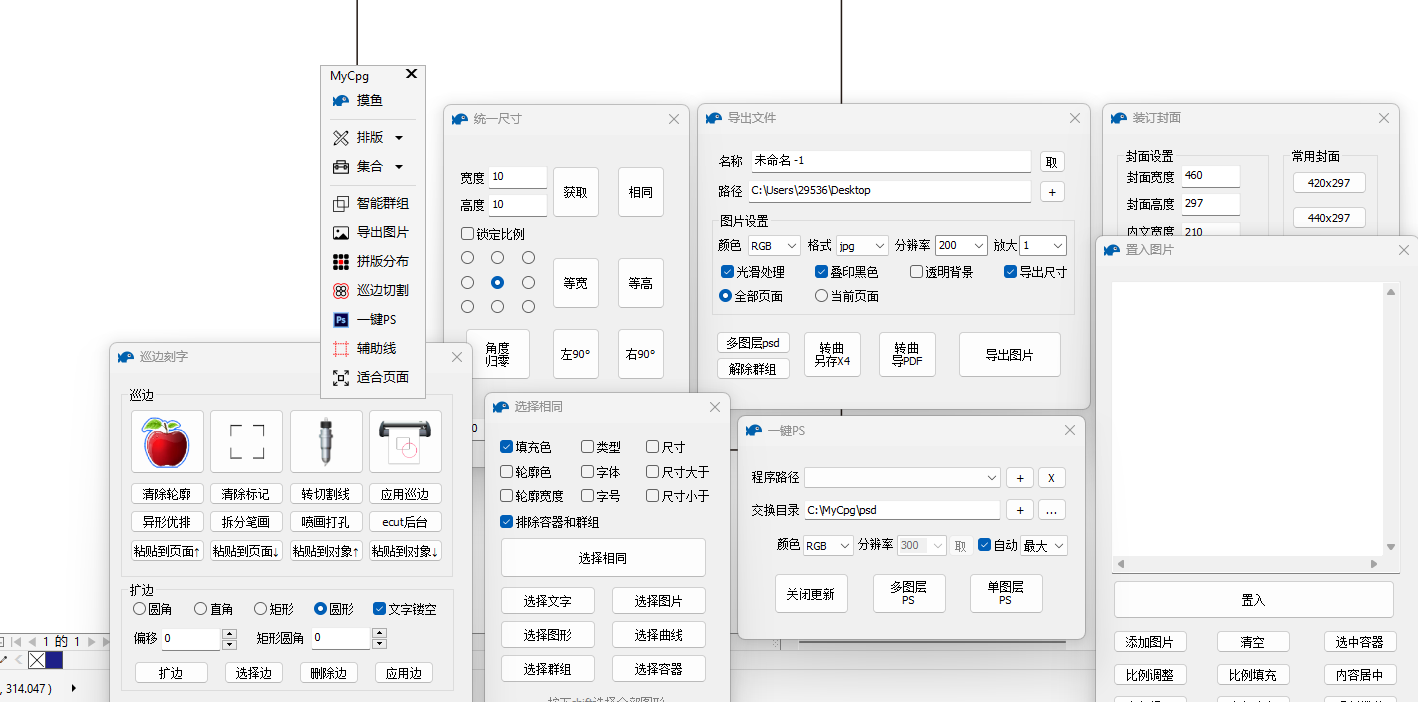
Task: Expand the 集合 menu
Action: click(368, 167)
